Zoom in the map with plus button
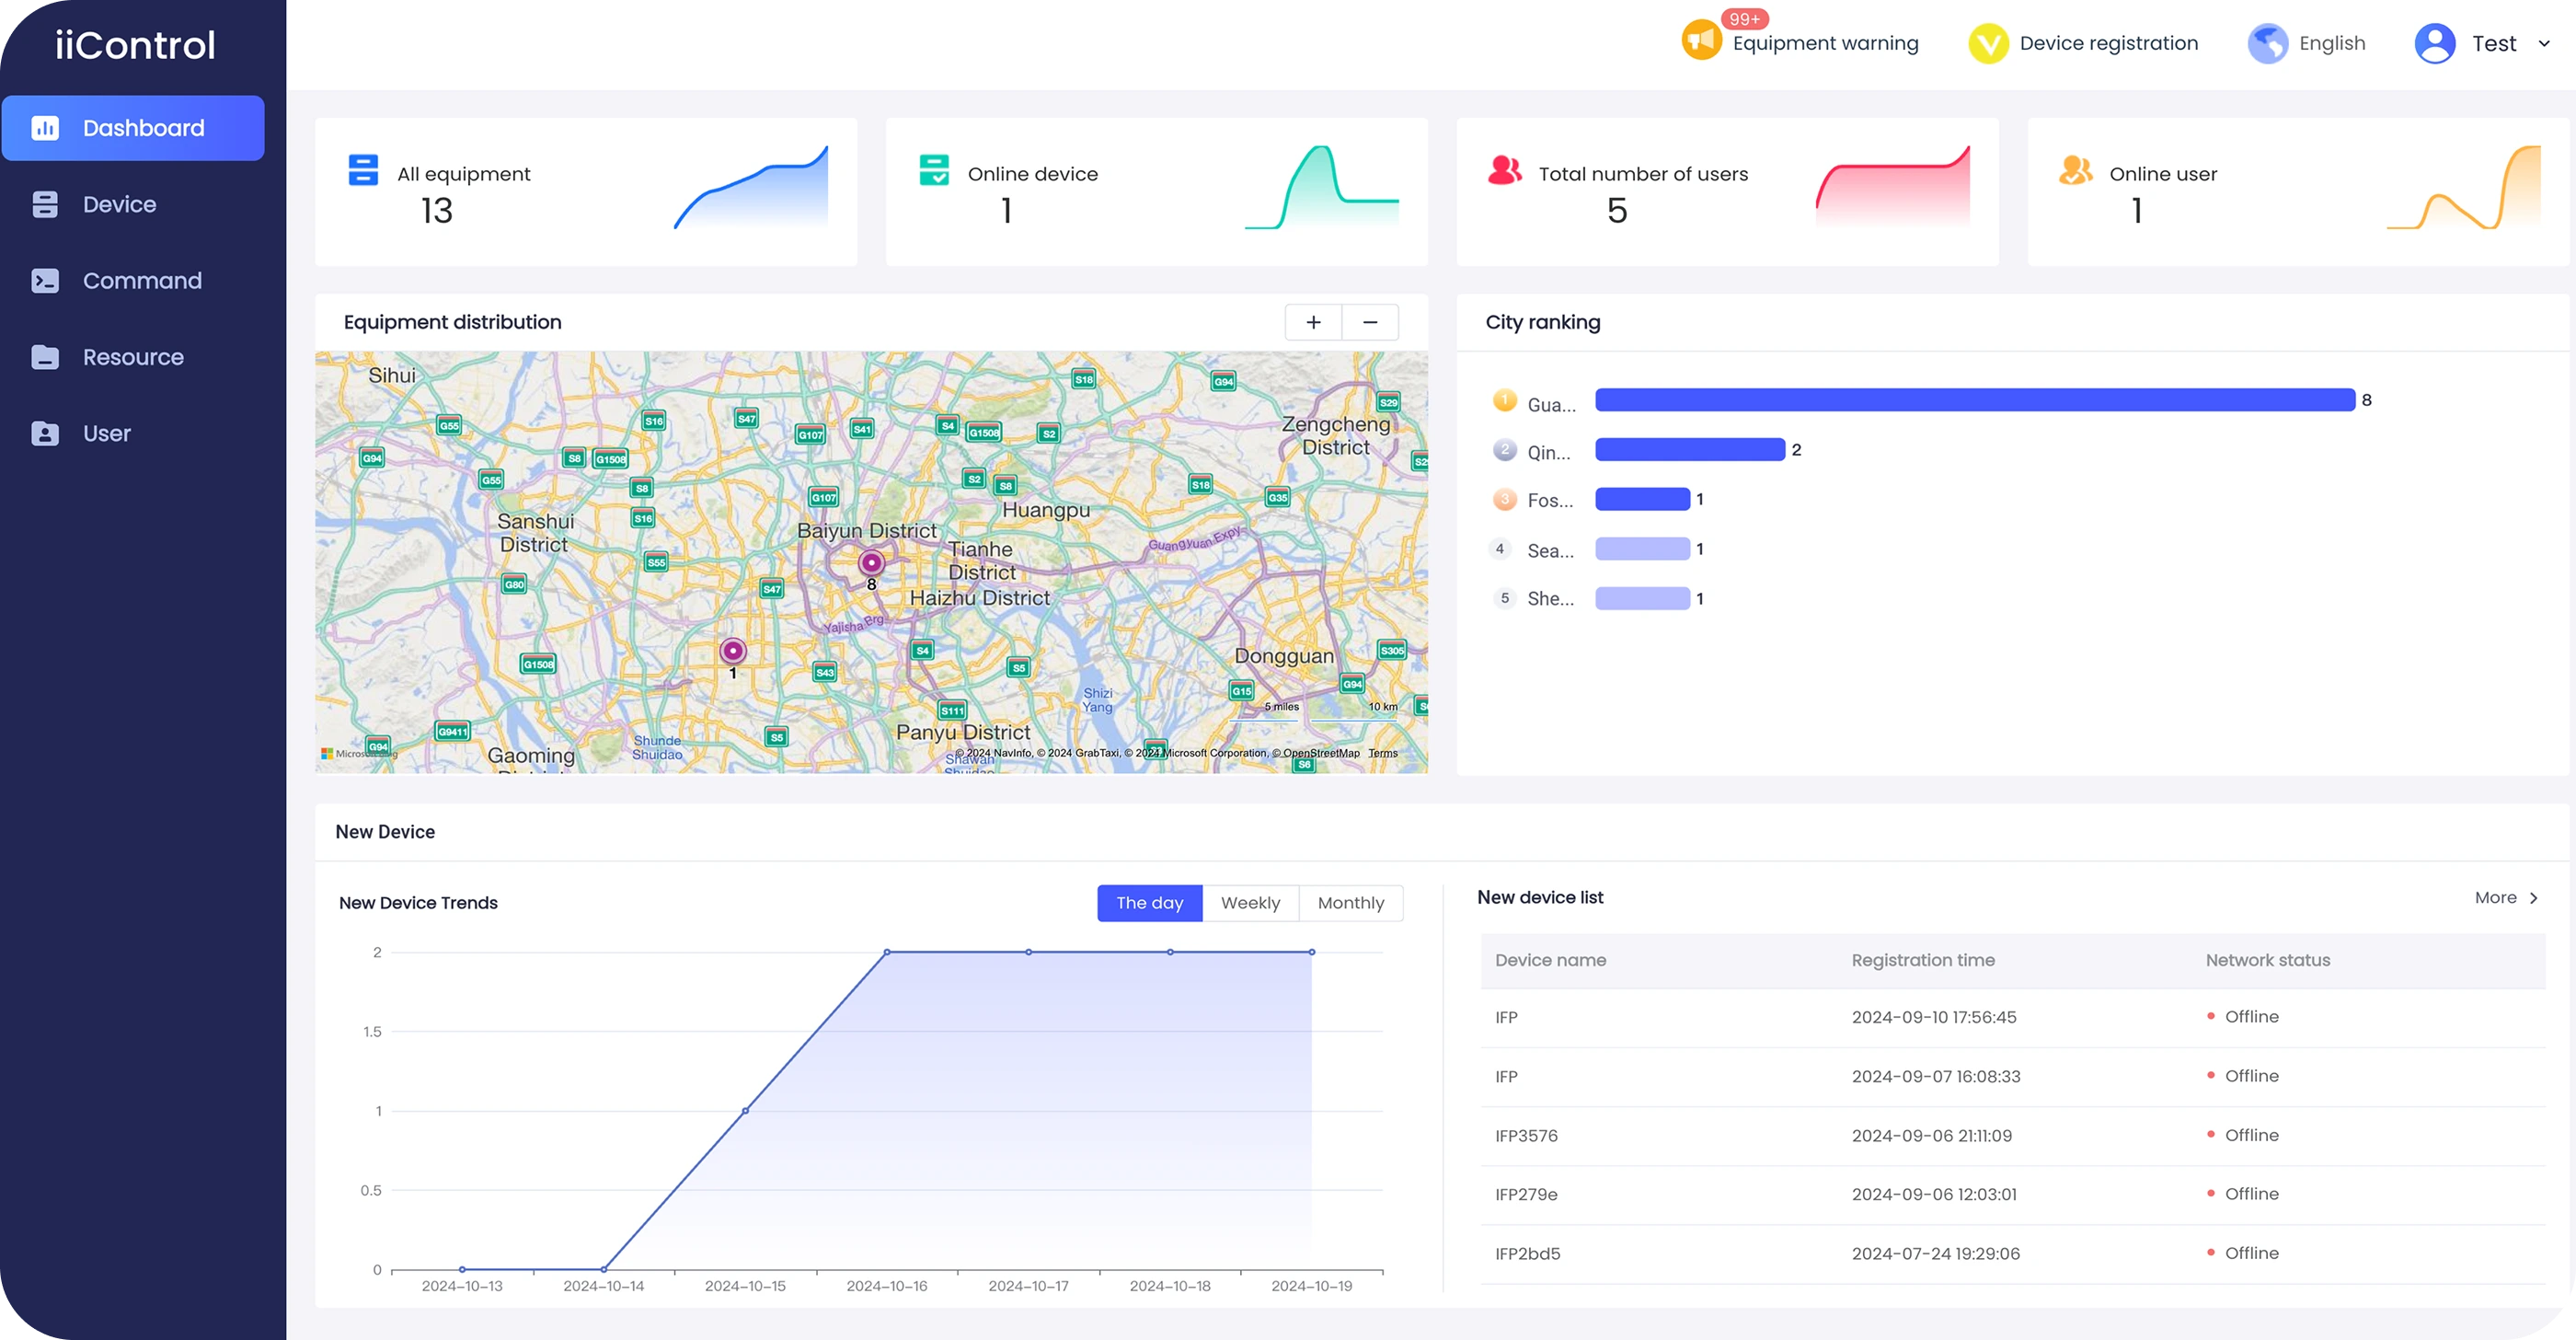 1313,322
